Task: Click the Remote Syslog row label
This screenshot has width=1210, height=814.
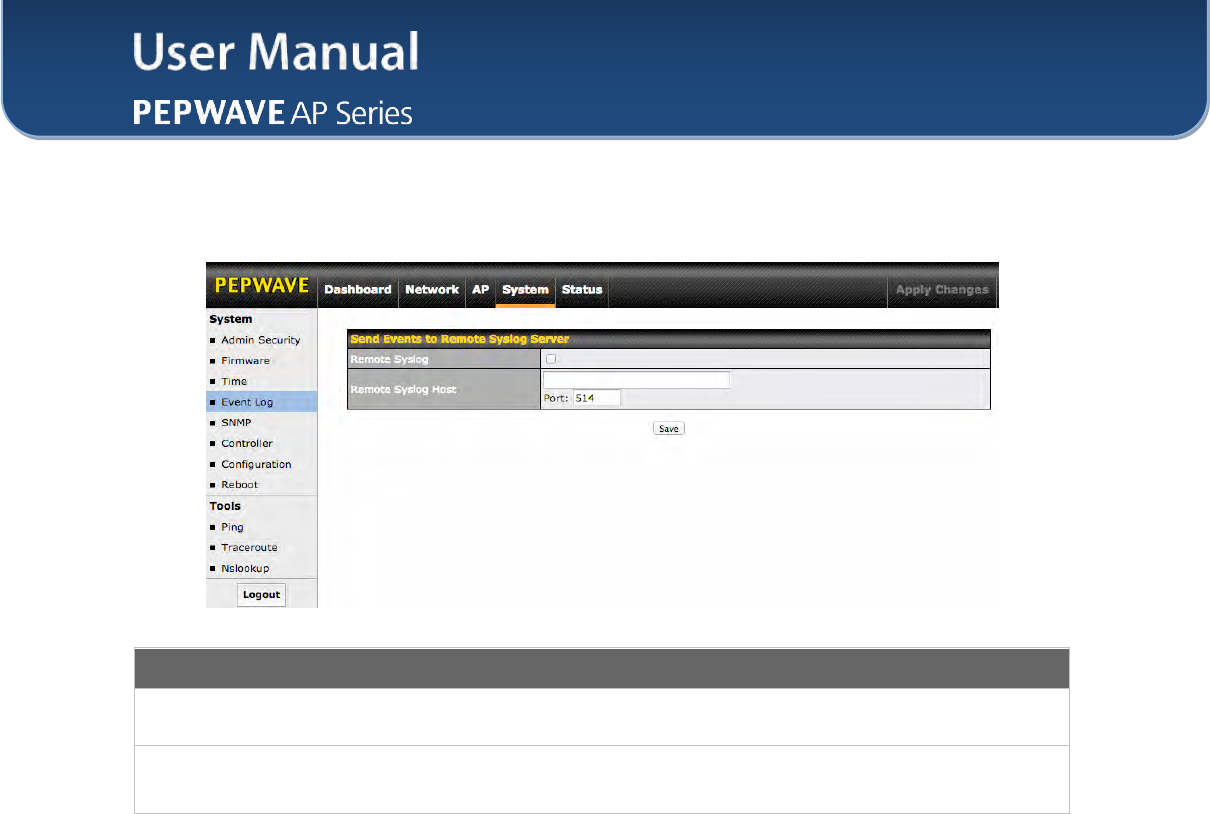Action: (389, 358)
